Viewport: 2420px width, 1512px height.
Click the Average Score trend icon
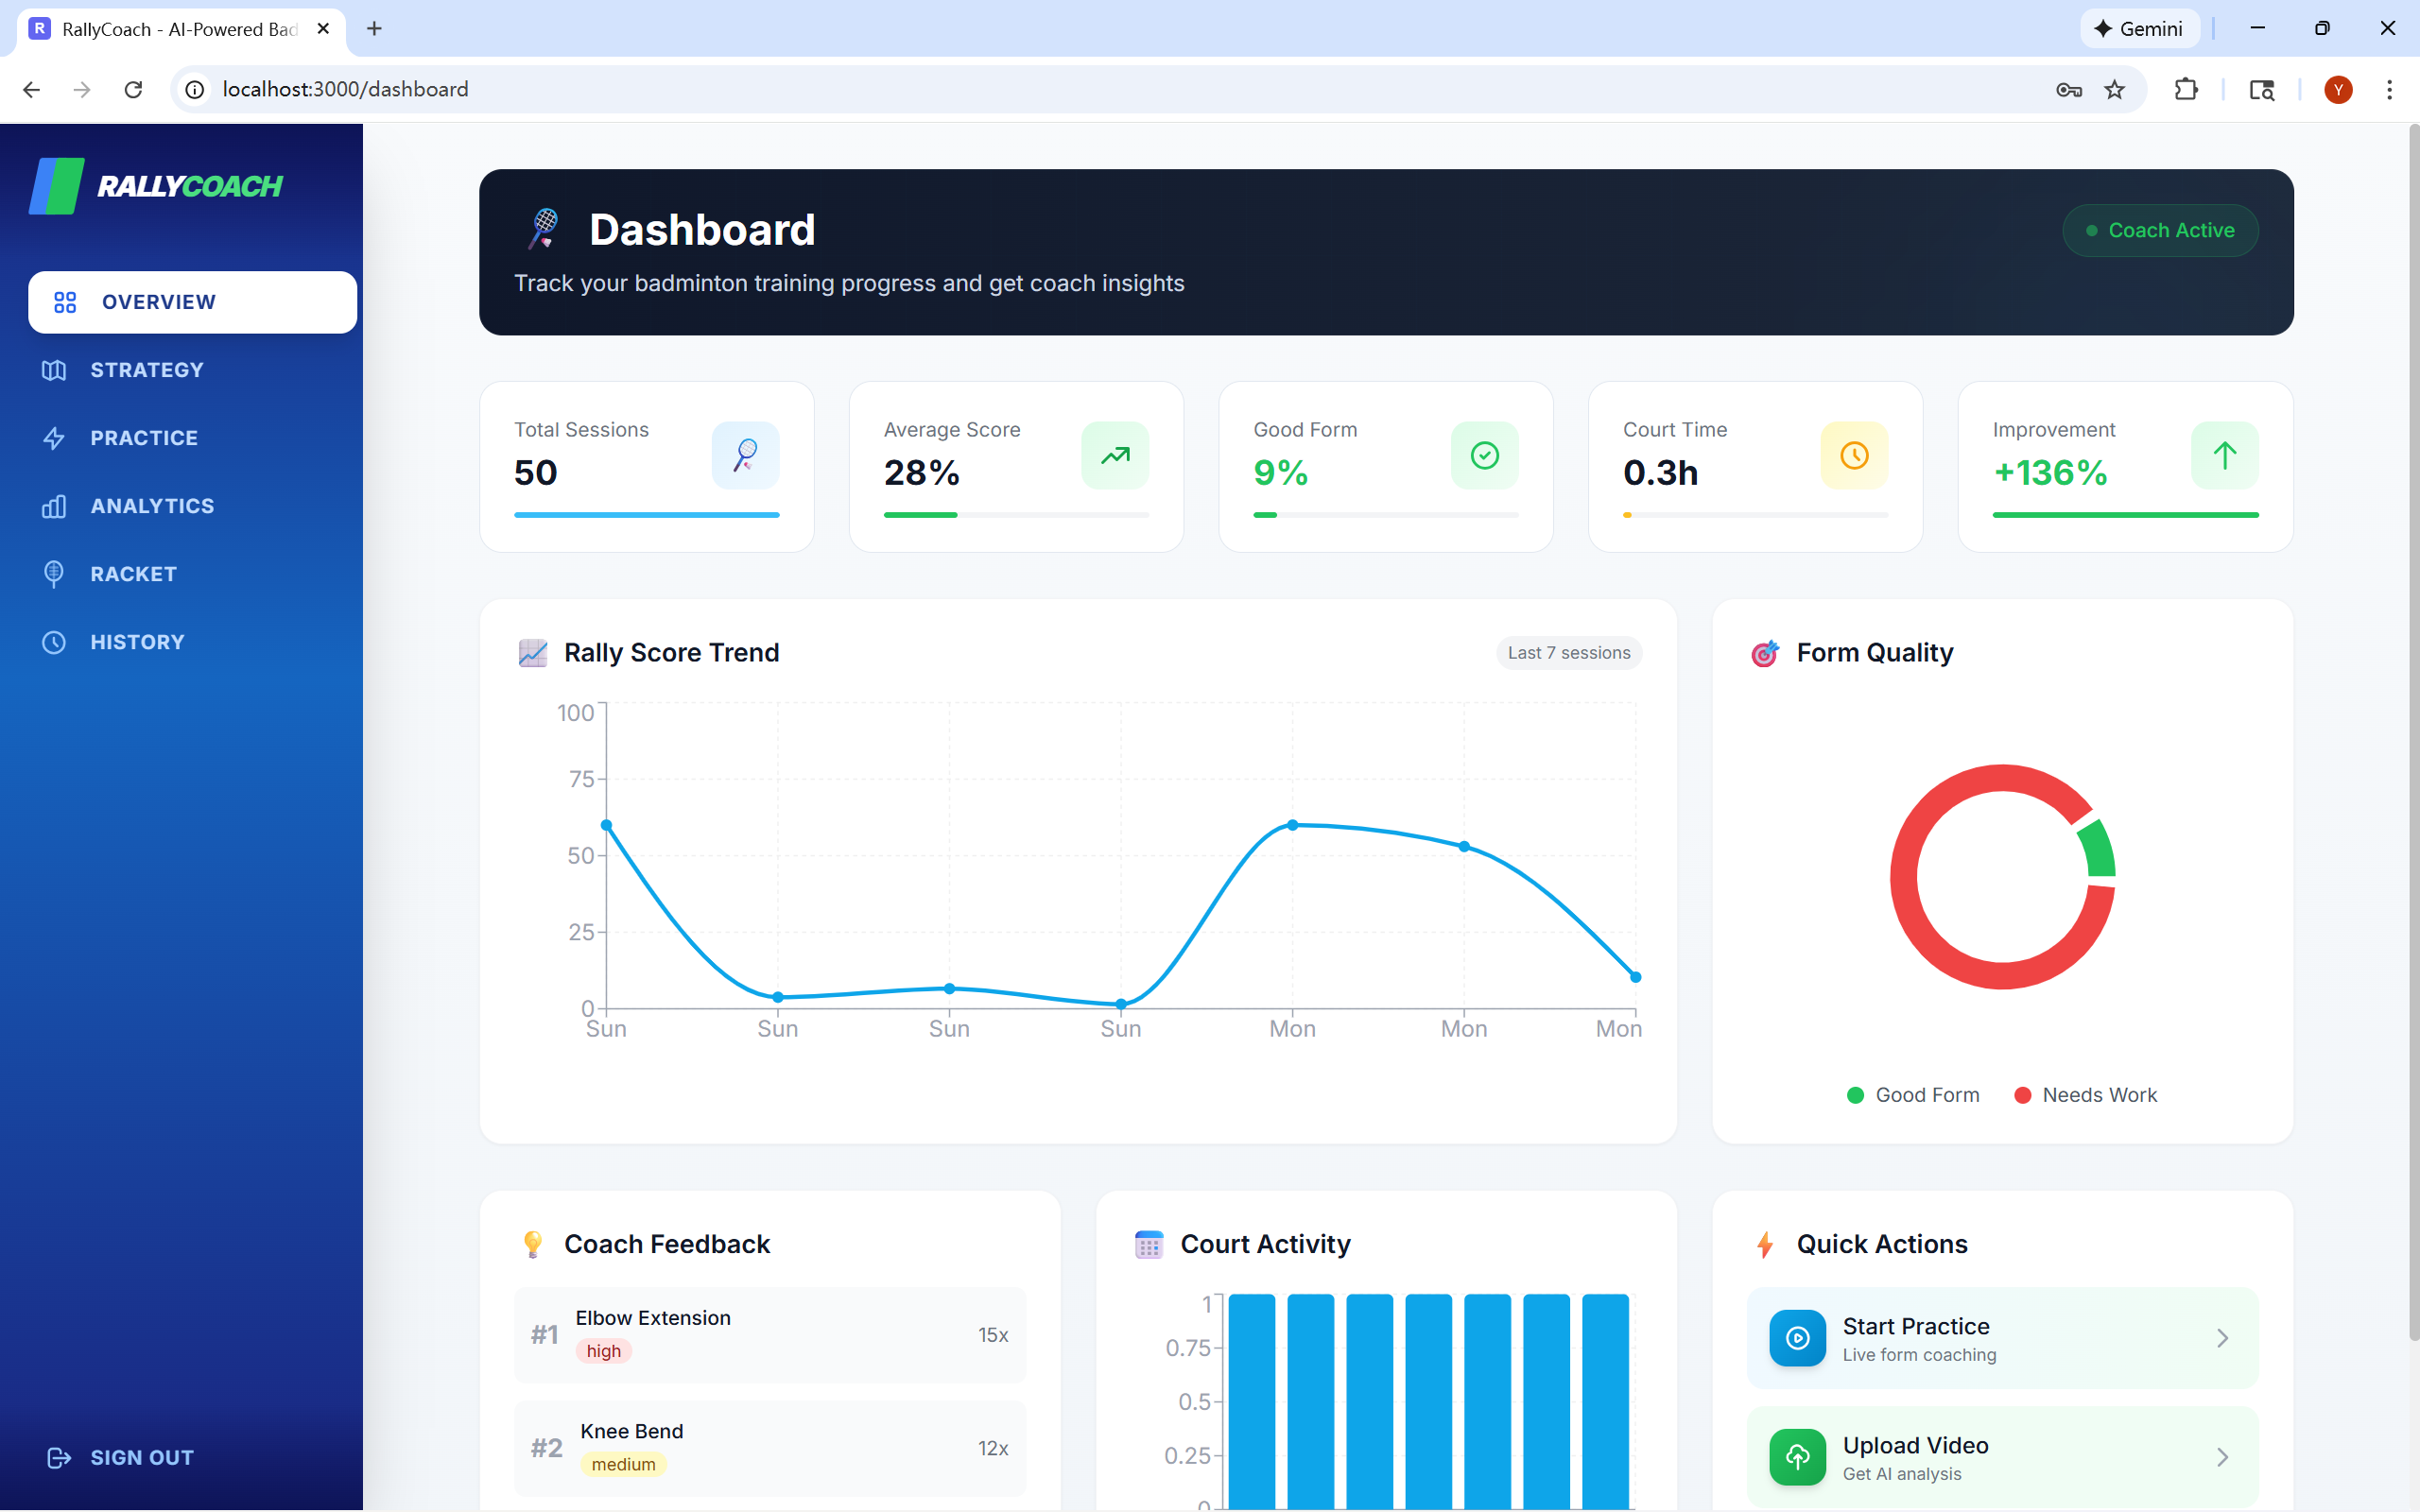click(1115, 456)
